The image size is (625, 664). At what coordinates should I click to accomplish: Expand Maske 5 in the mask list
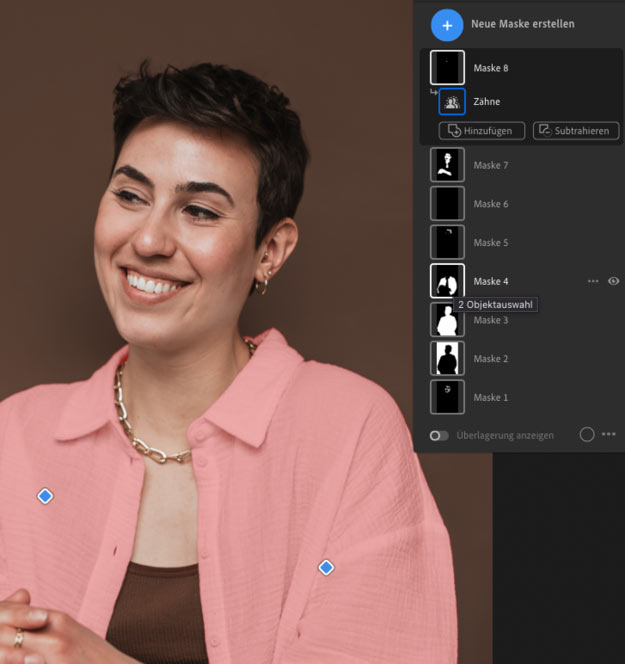coord(491,243)
